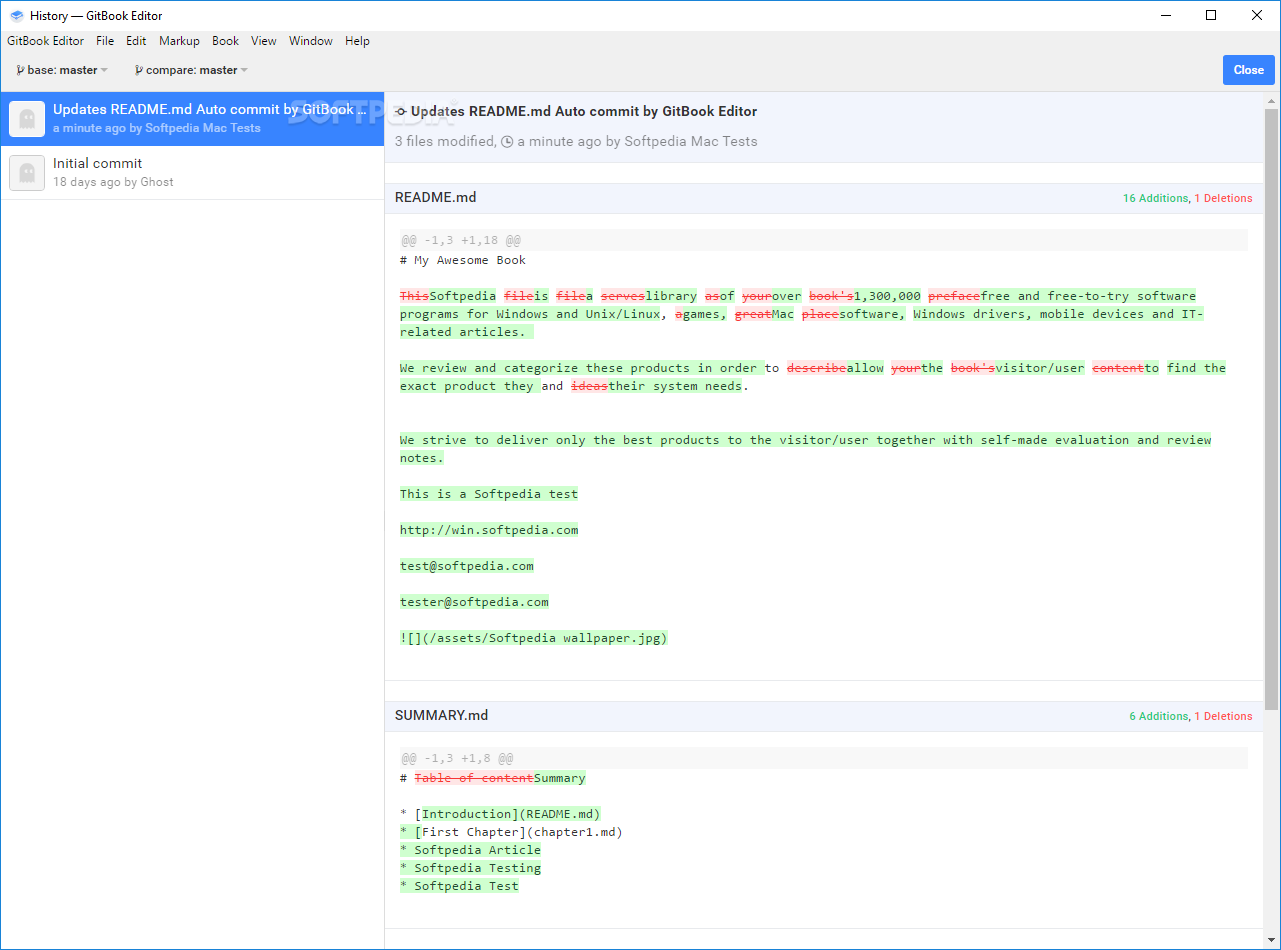Viewport: 1281px width, 950px height.
Task: Minimize the History window
Action: coord(1165,15)
